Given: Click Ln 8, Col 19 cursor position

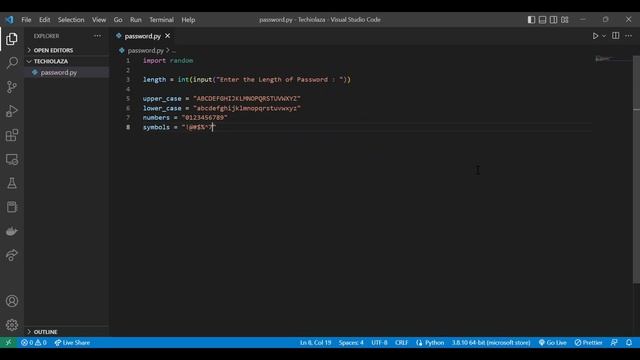Looking at the screenshot, I should click(316, 342).
